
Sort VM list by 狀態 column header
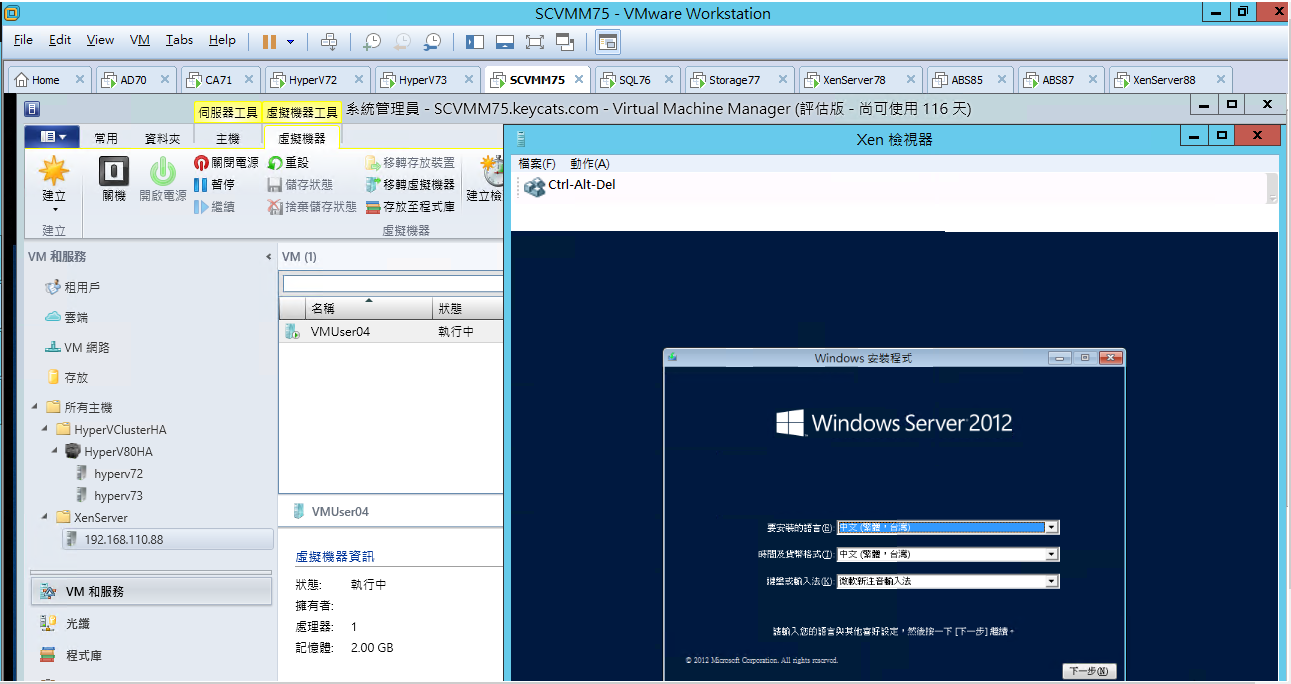(468, 308)
